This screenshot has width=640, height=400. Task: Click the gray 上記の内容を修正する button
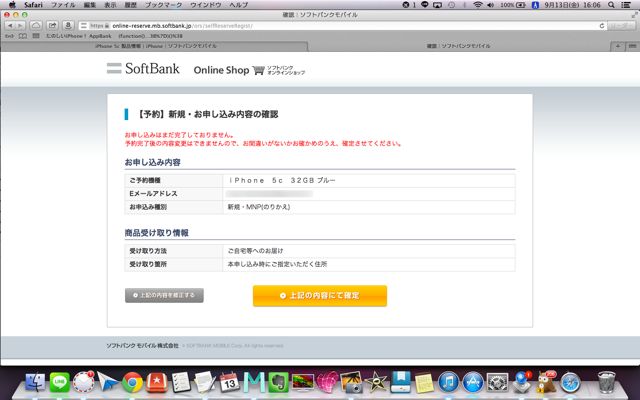coord(164,295)
